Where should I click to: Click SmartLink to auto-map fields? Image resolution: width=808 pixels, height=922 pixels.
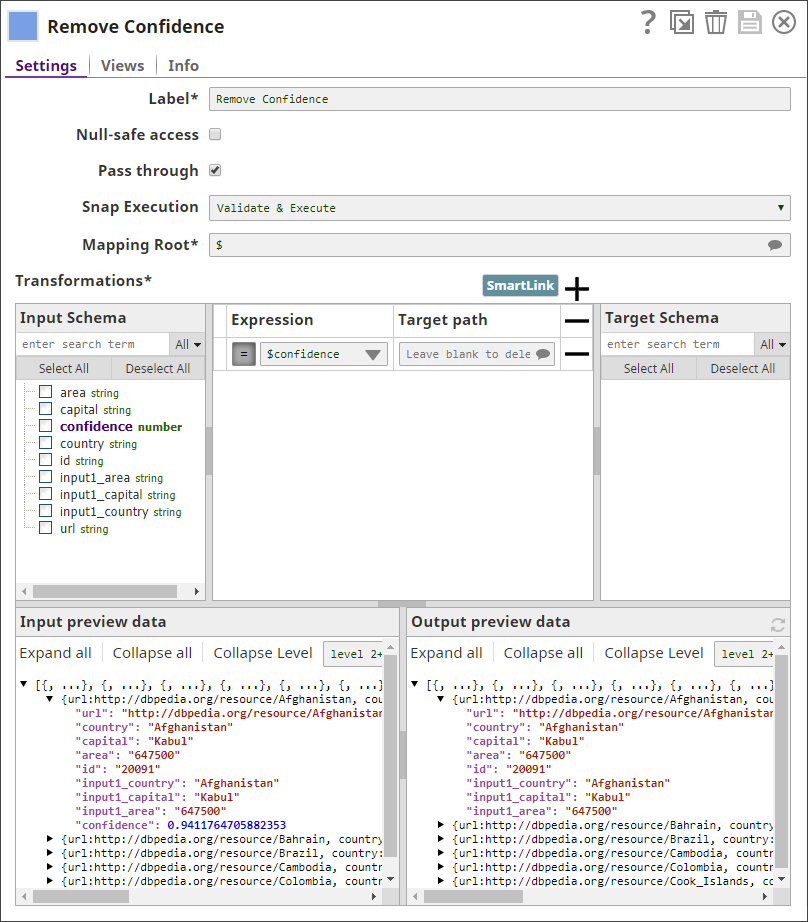click(x=520, y=285)
